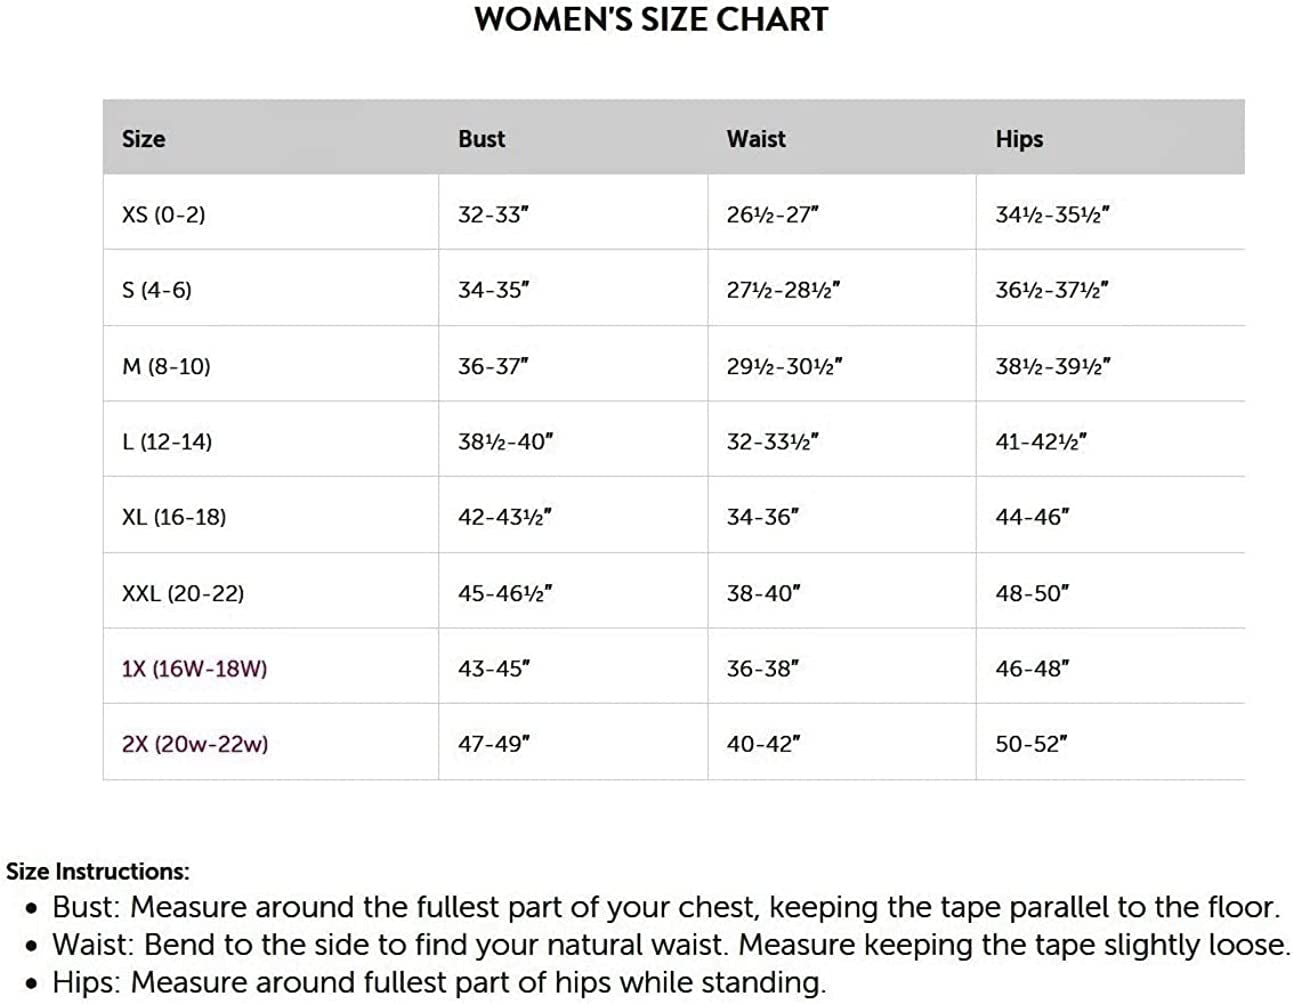Click the 32-33" bust measurement cell

pos(493,214)
